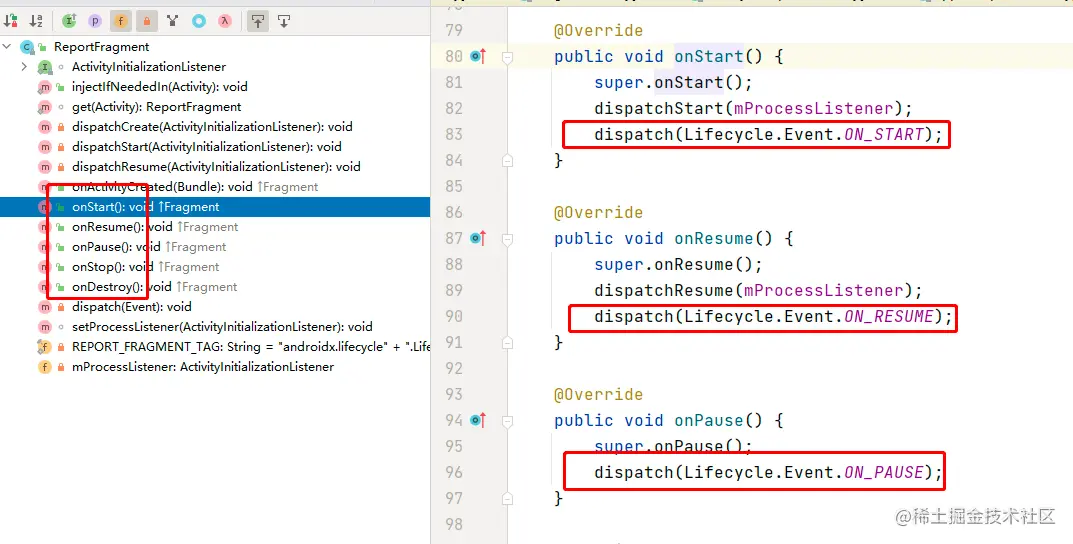Click dispatchResume call on line 89
Viewport: 1073px width, 544px height.
664,290
